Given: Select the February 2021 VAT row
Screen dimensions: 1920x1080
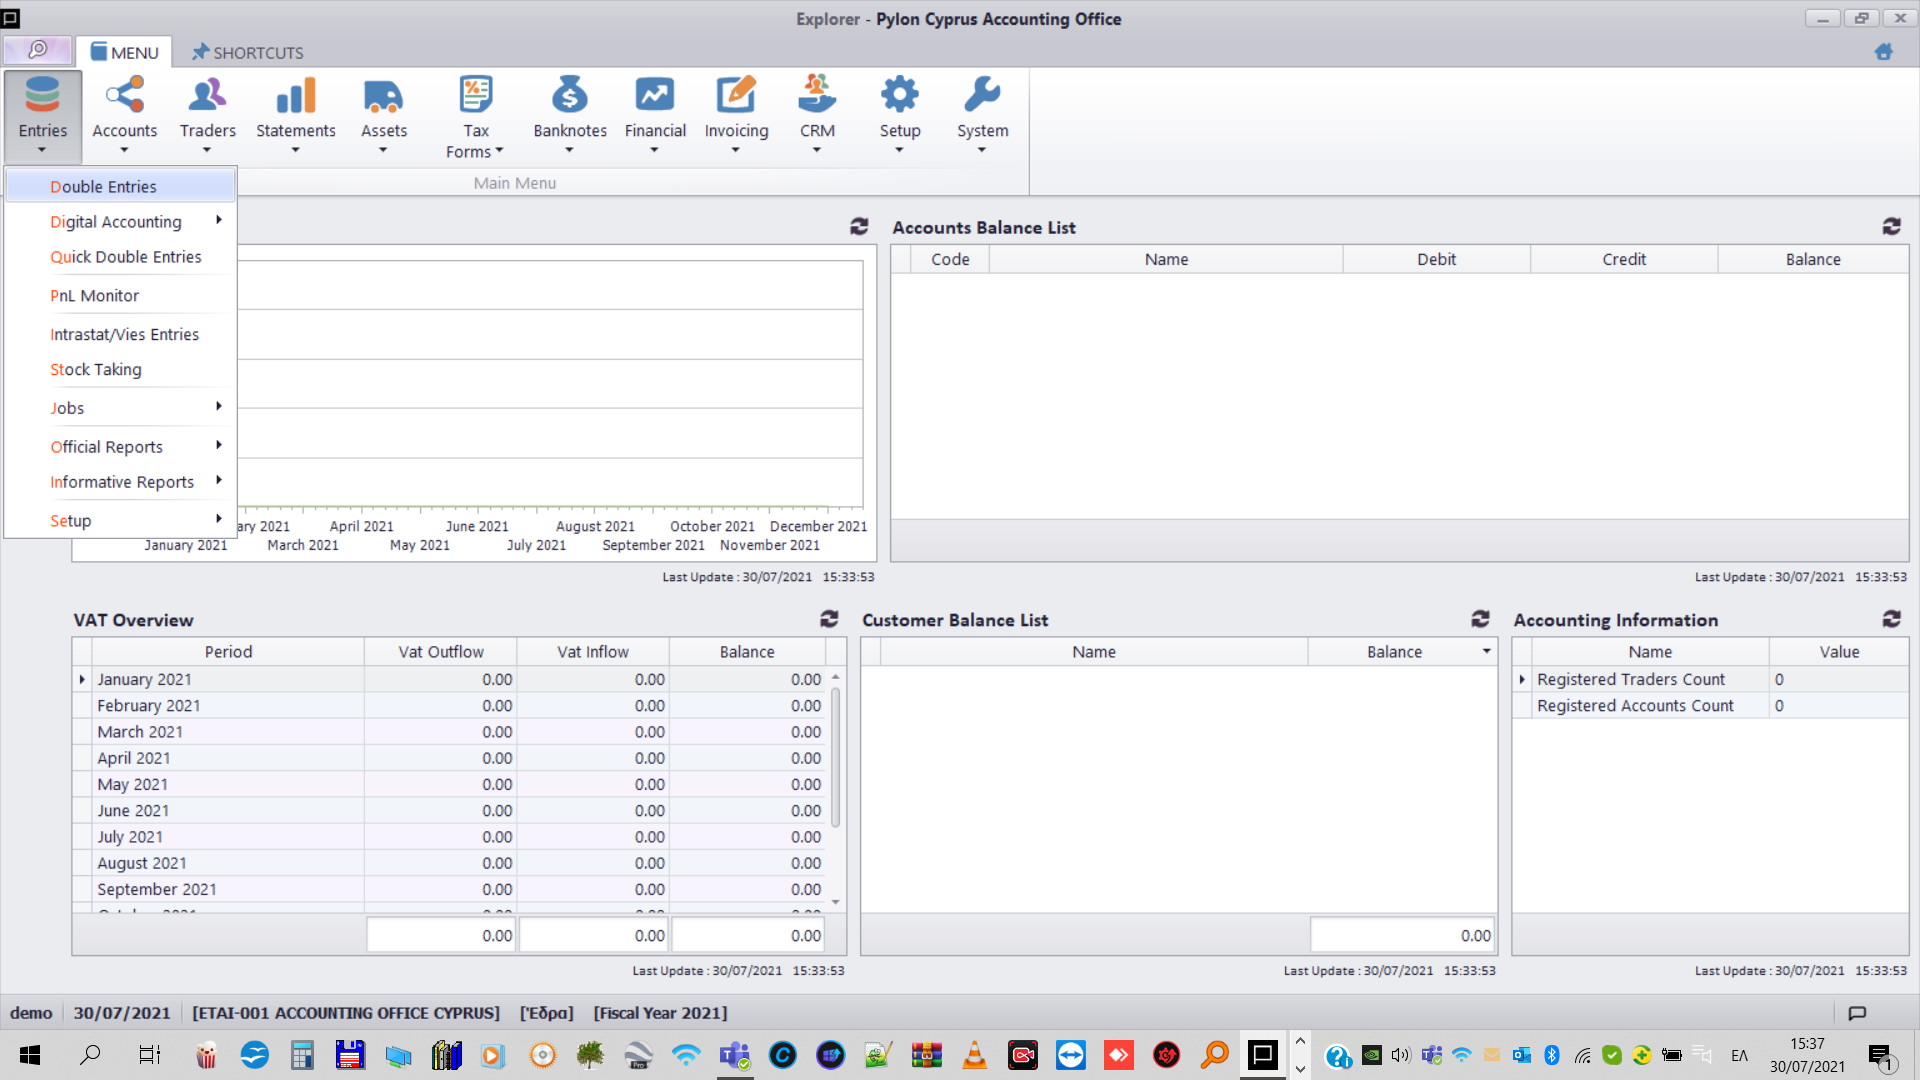Looking at the screenshot, I should pos(149,705).
